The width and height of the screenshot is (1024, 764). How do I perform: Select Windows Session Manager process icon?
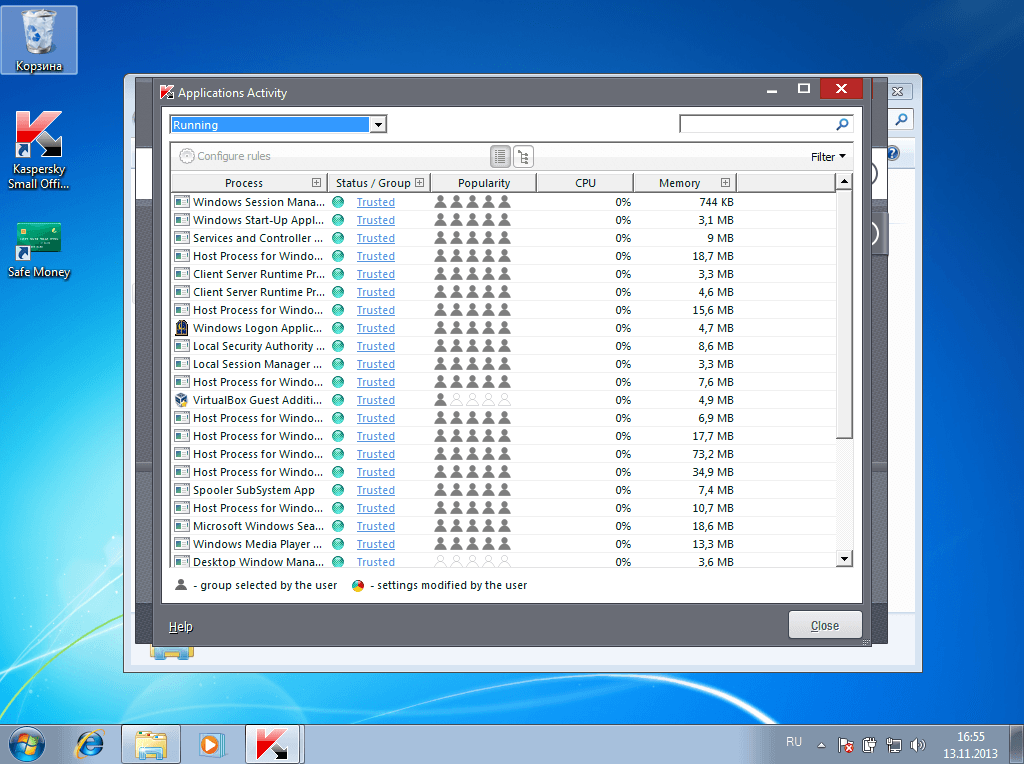pyautogui.click(x=182, y=202)
